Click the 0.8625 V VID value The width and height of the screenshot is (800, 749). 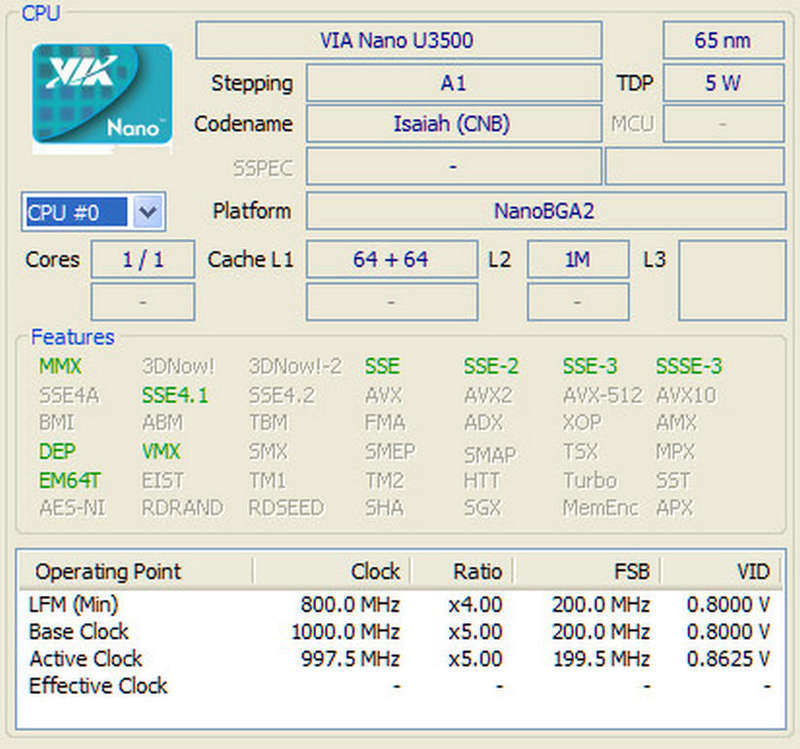click(728, 659)
